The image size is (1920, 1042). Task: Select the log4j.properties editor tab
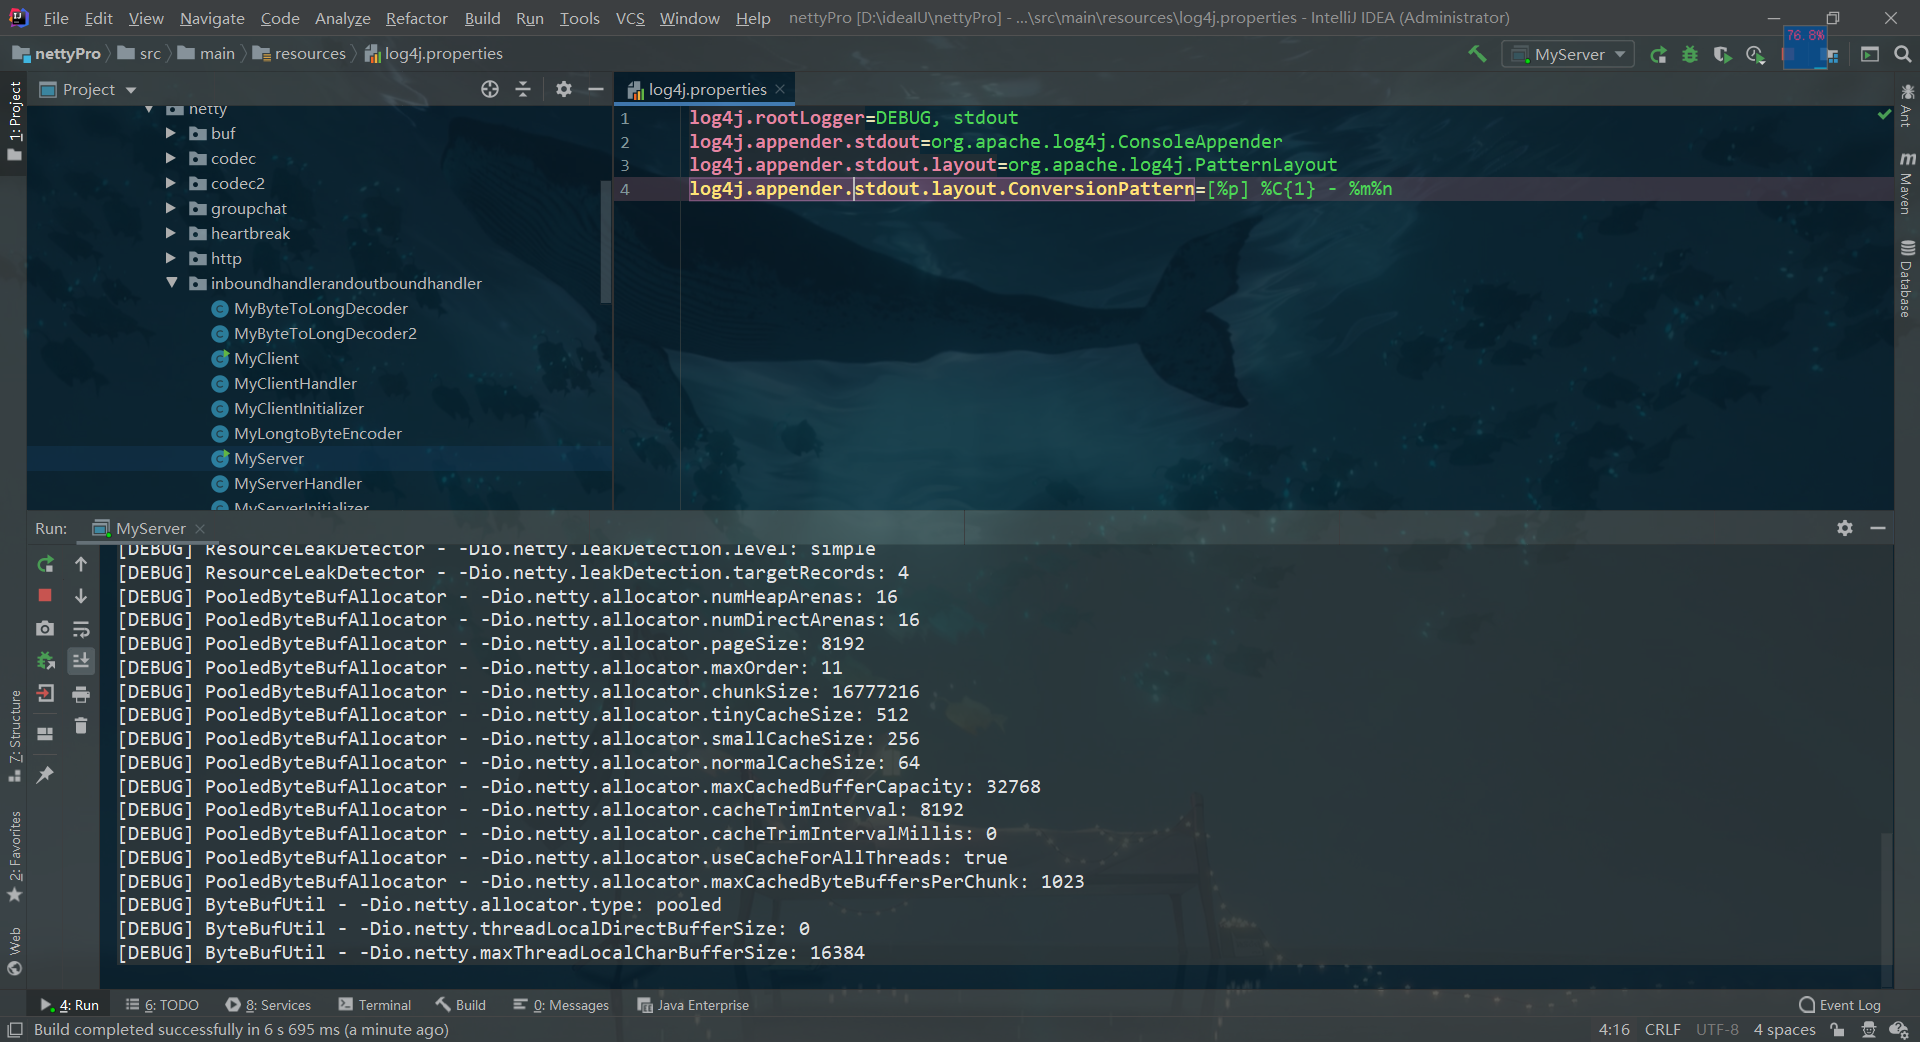pos(706,89)
